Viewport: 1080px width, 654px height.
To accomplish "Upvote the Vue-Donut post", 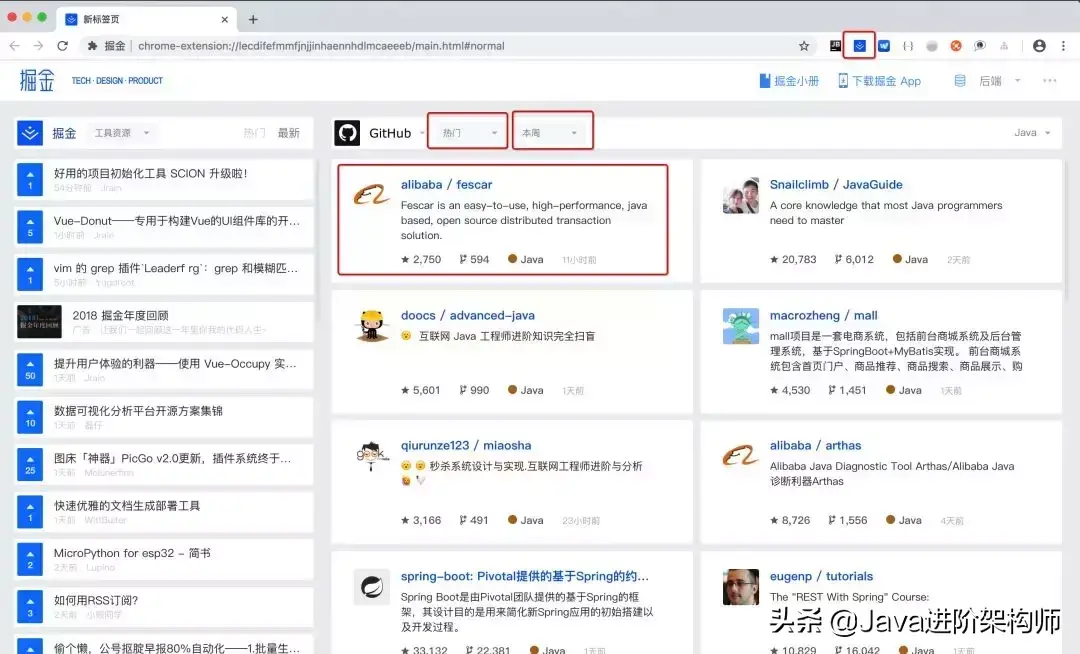I will pyautogui.click(x=30, y=226).
